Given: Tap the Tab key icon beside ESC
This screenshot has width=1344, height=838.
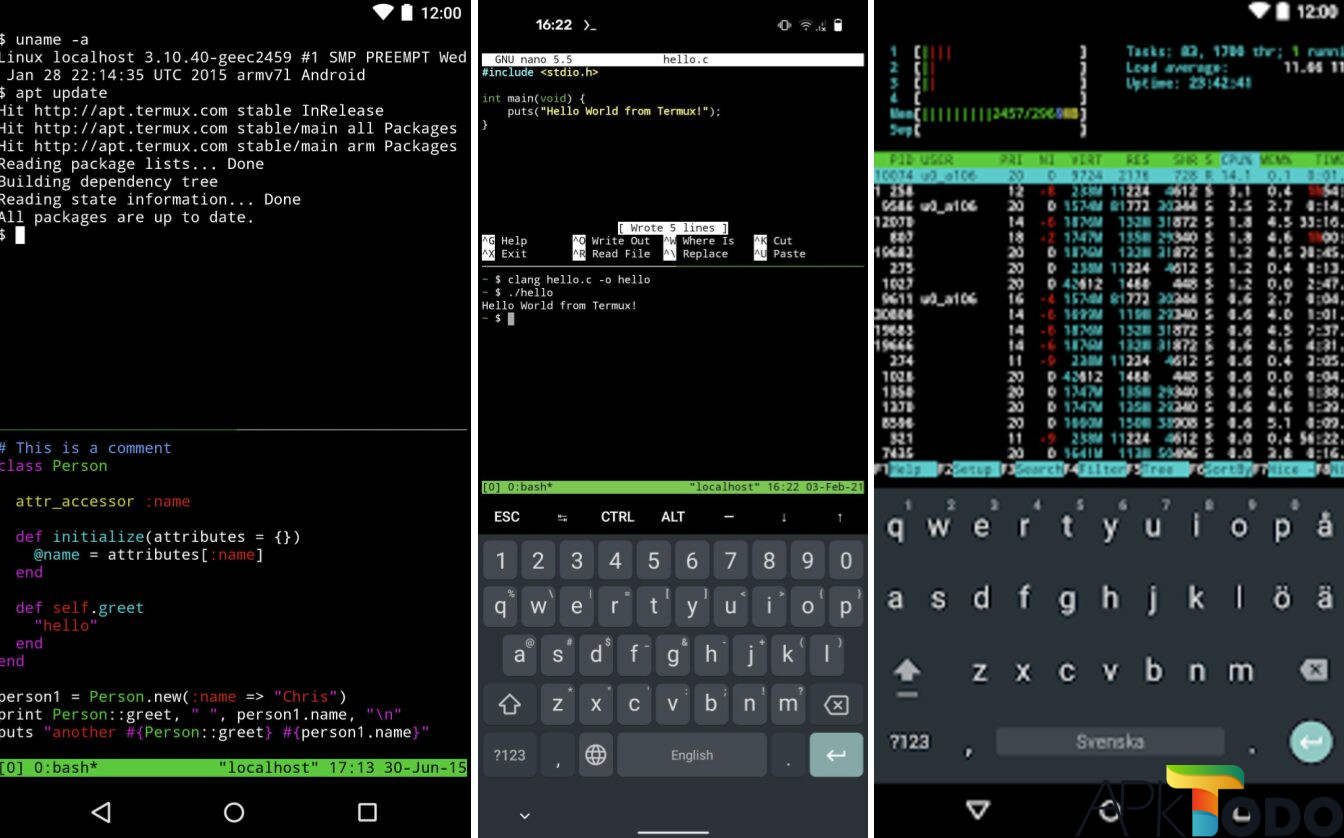Looking at the screenshot, I should pos(562,517).
